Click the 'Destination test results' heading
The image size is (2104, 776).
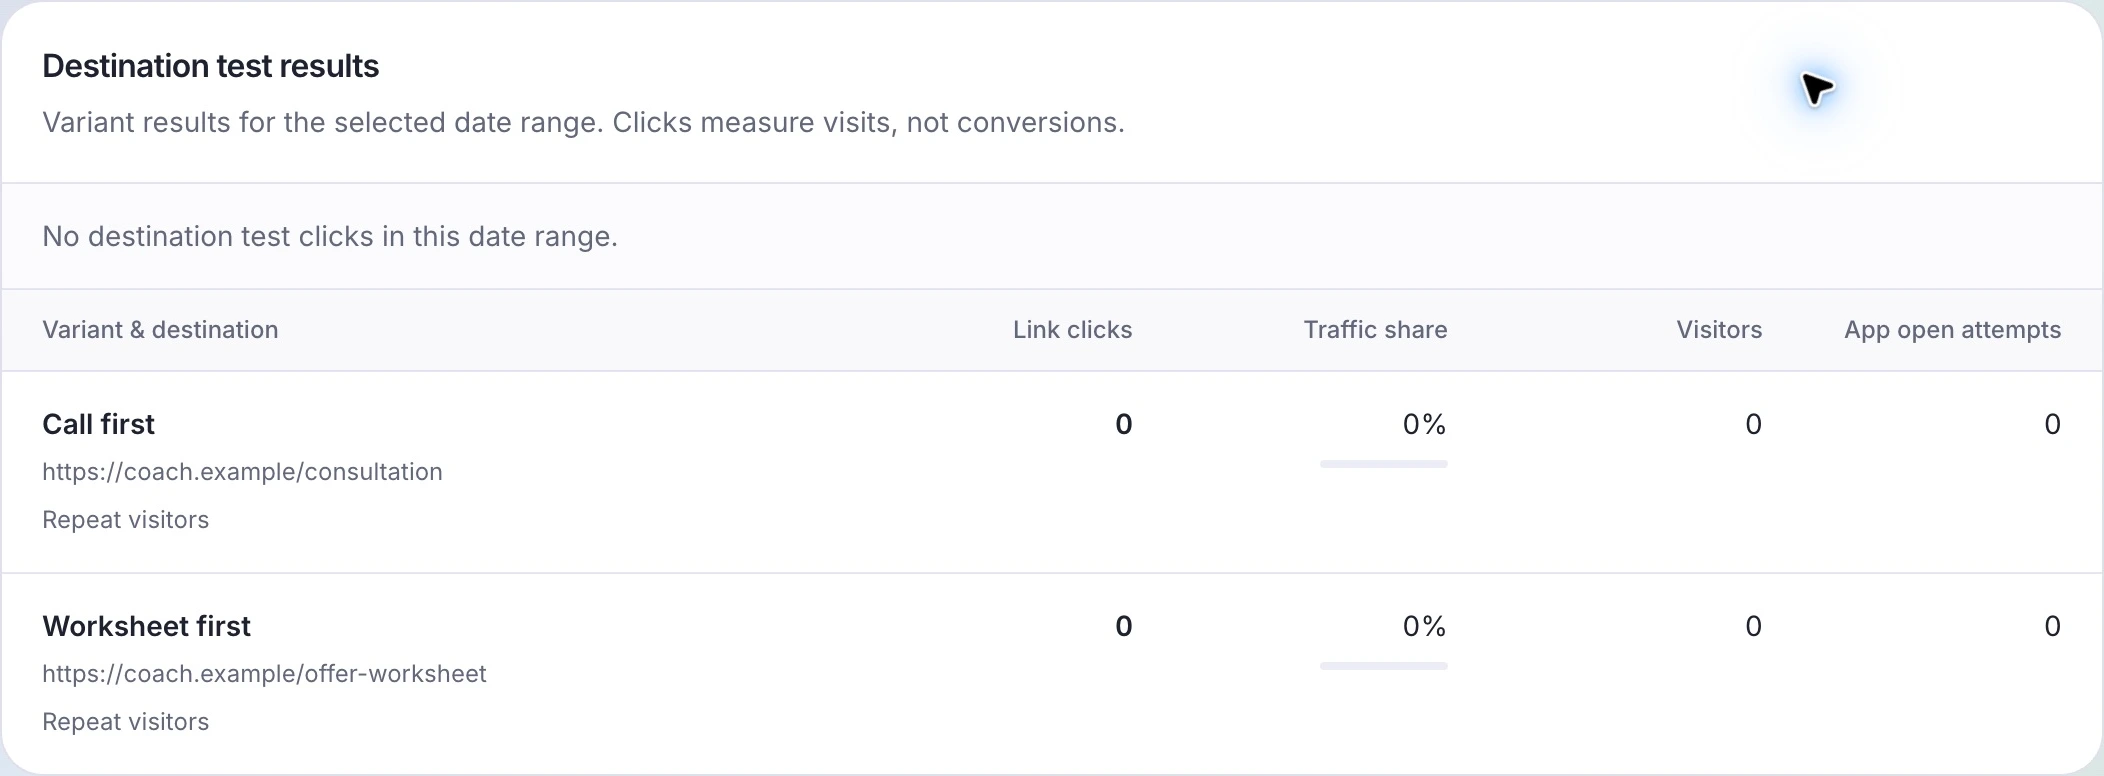[210, 66]
